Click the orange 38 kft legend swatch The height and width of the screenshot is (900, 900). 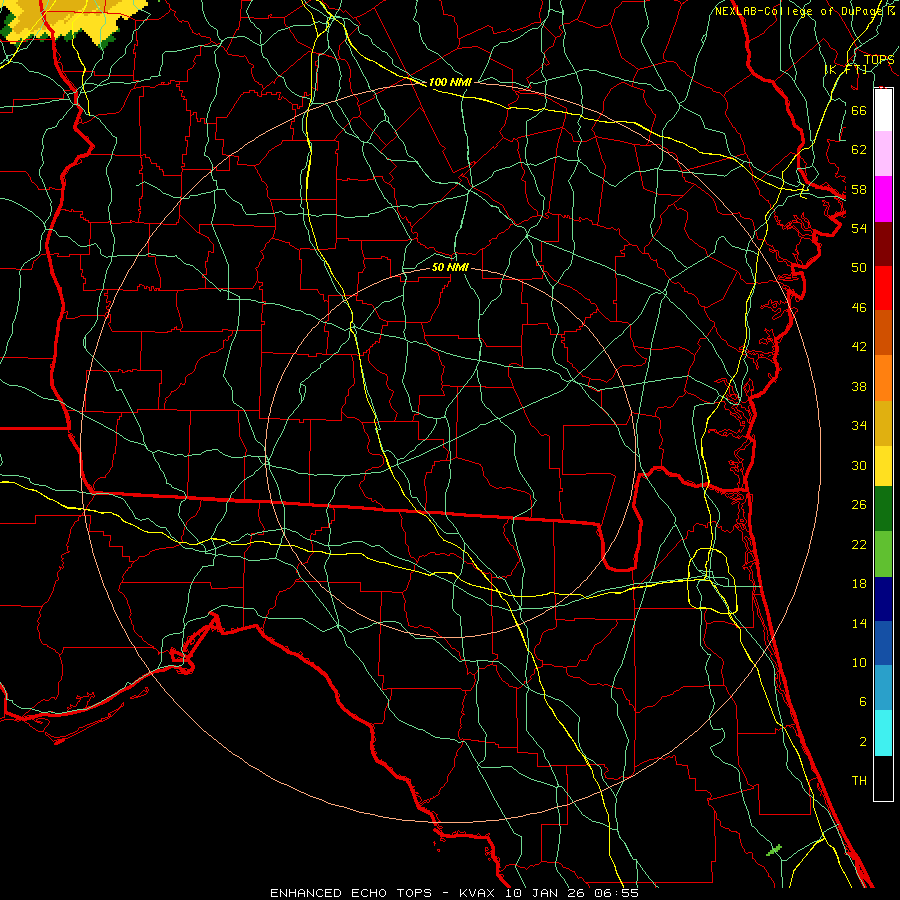click(x=883, y=378)
